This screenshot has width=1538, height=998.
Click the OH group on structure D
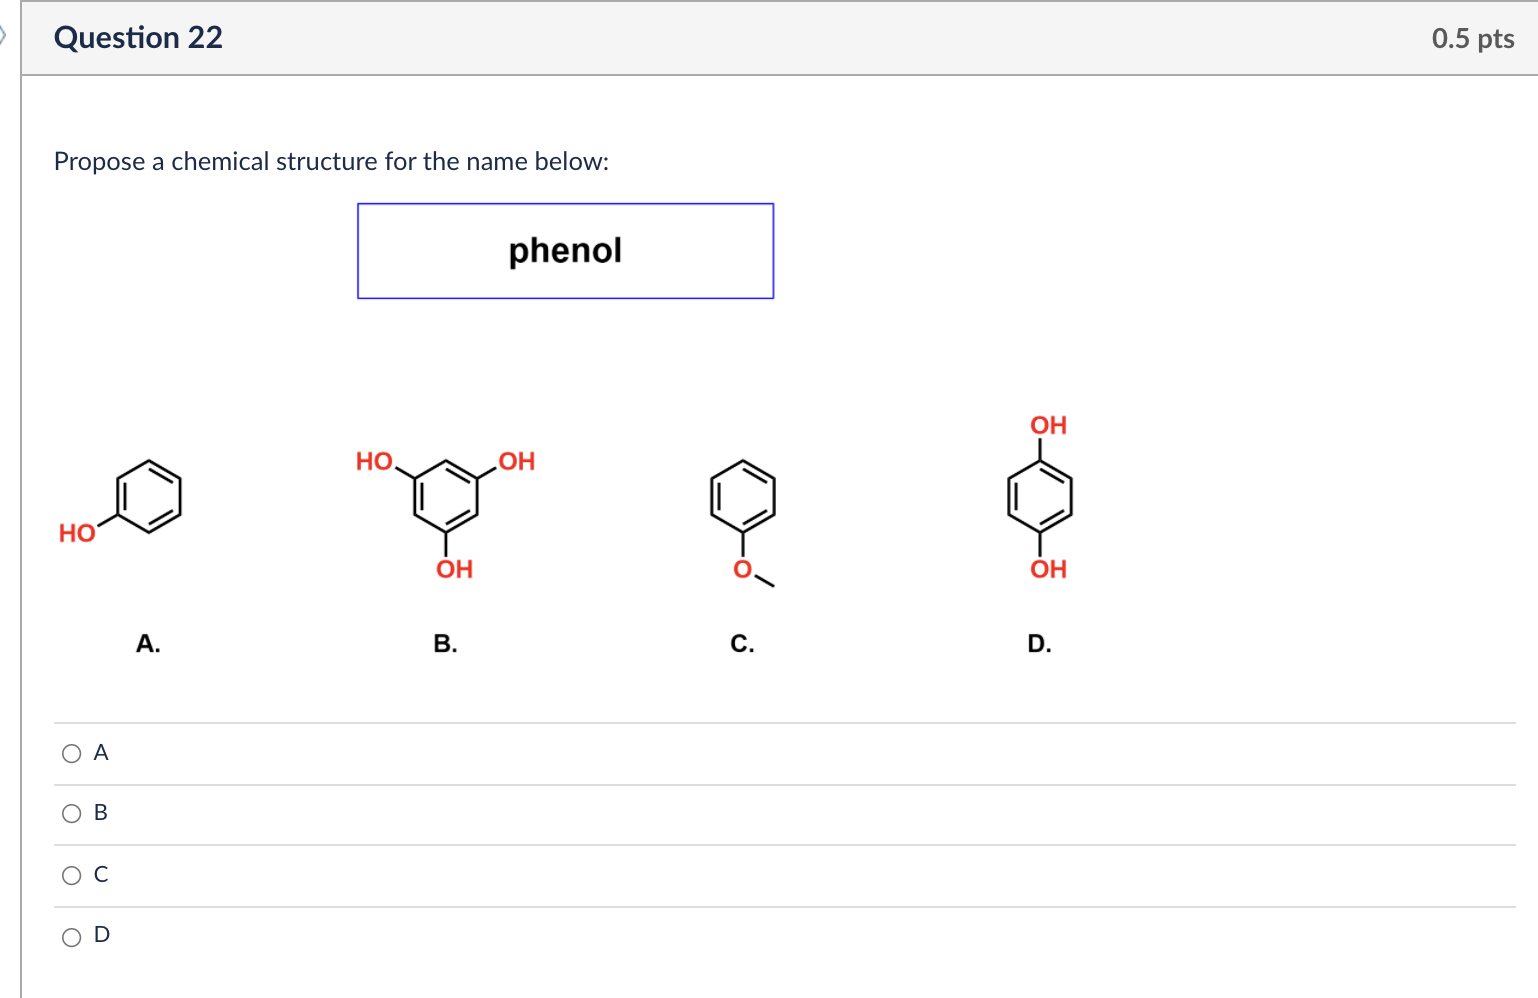pos(1047,424)
